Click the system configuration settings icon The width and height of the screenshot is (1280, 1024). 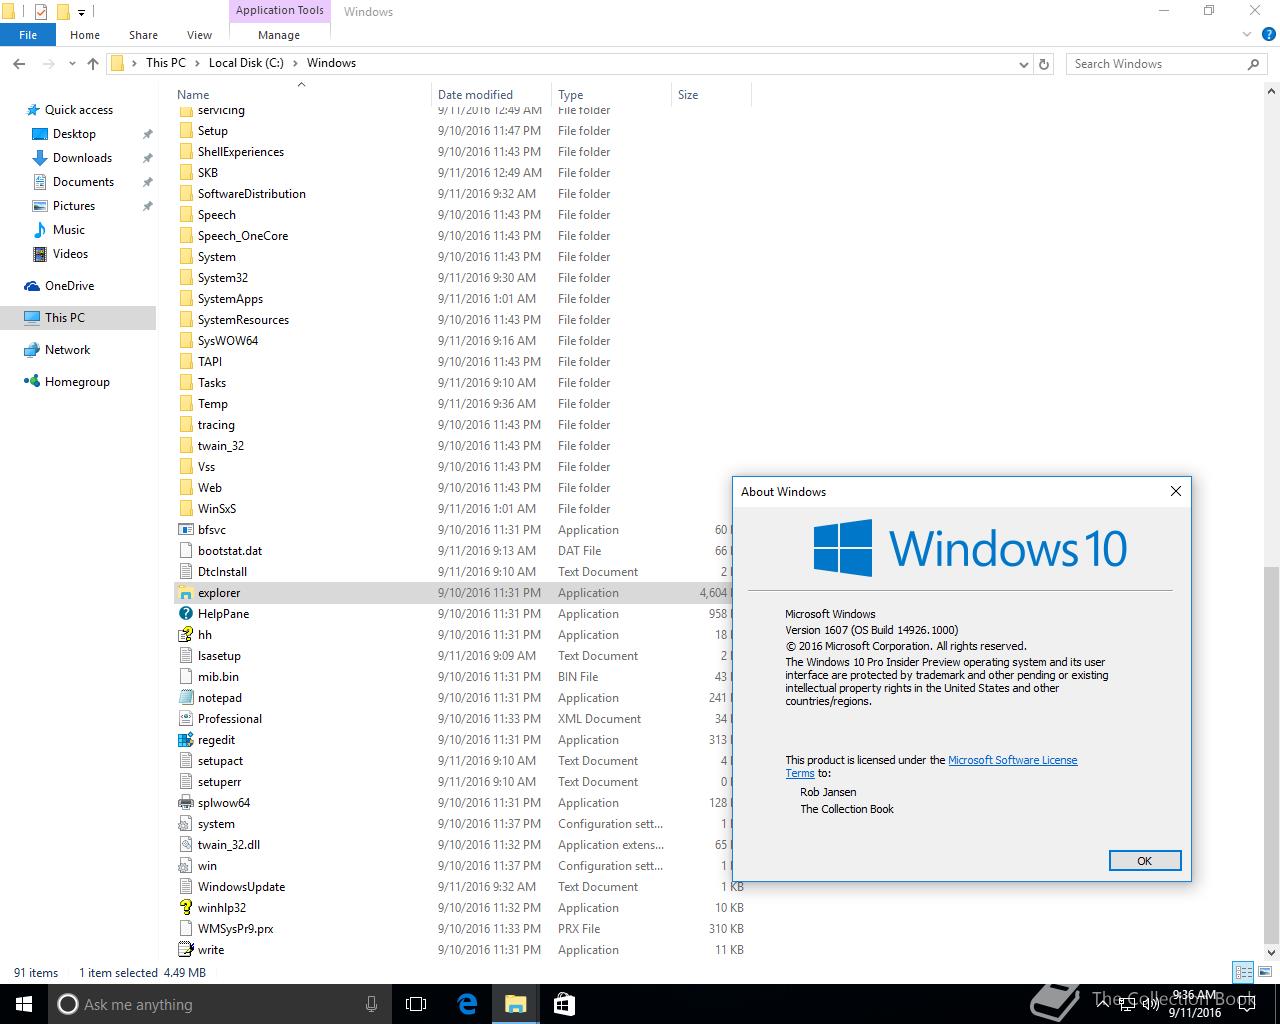point(185,824)
